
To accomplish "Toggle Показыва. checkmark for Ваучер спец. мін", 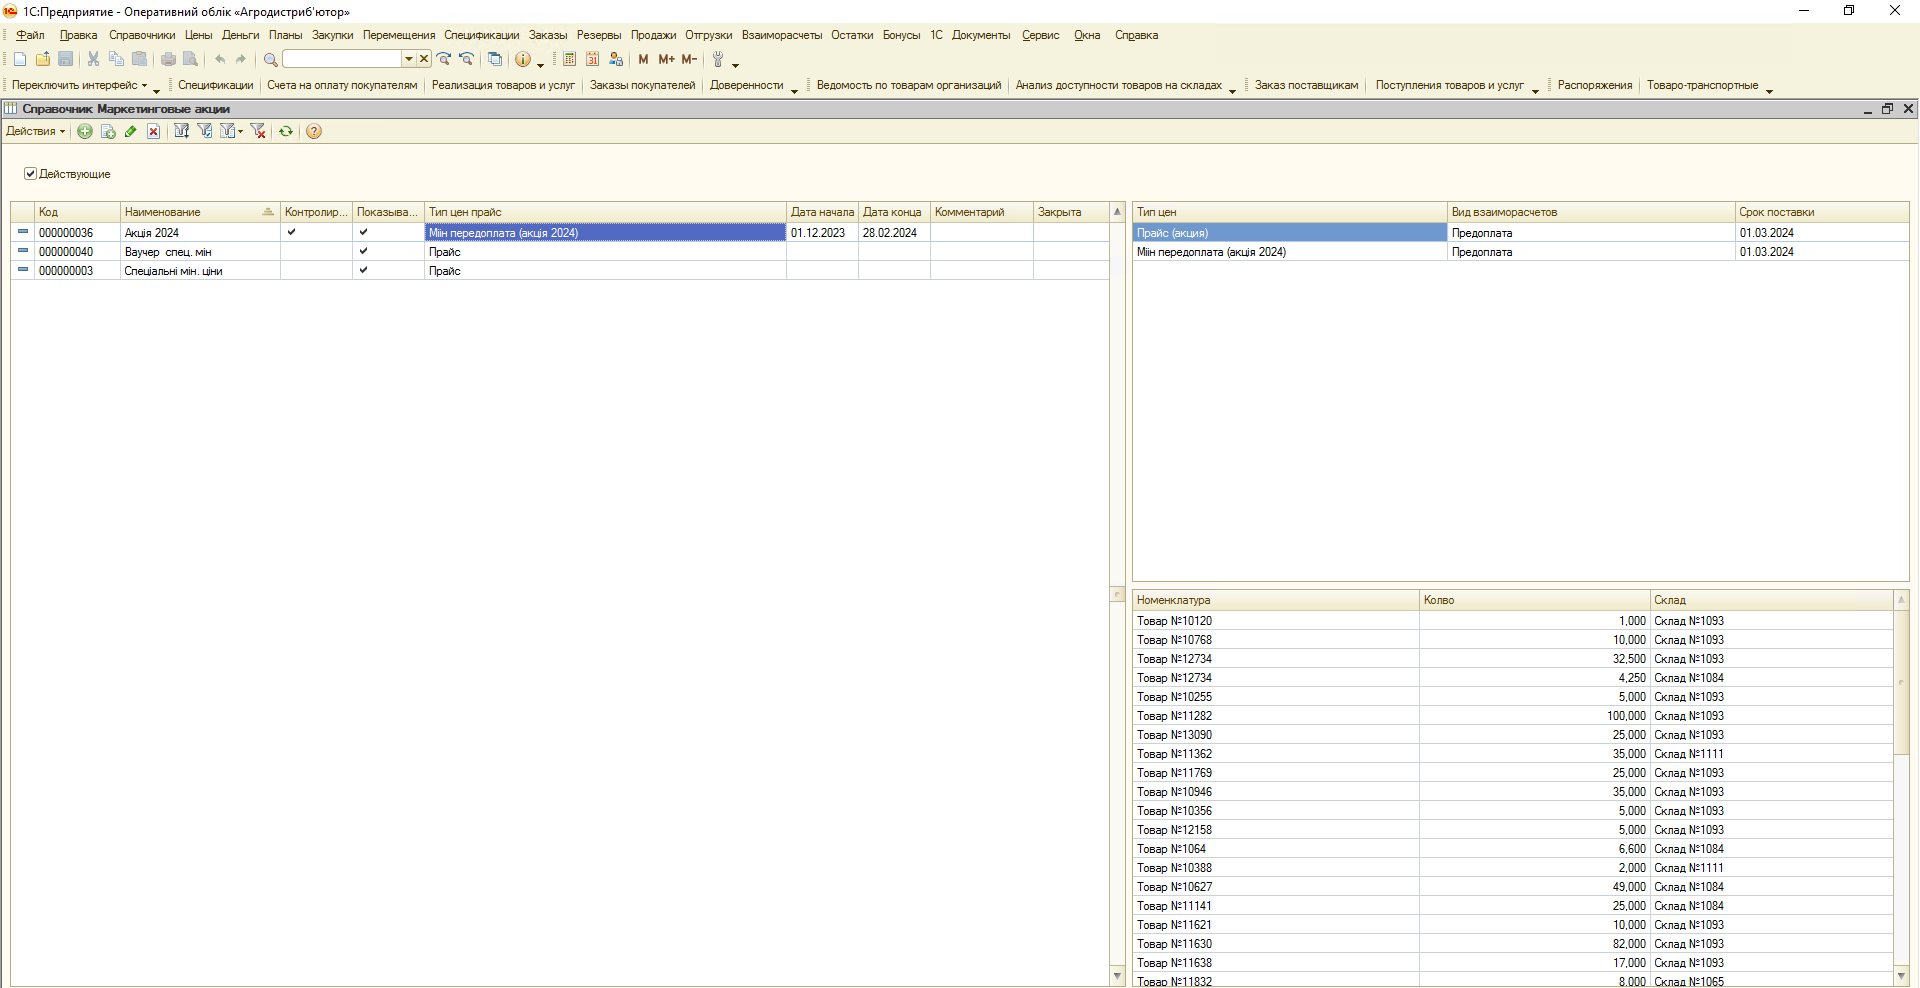I will (x=363, y=251).
